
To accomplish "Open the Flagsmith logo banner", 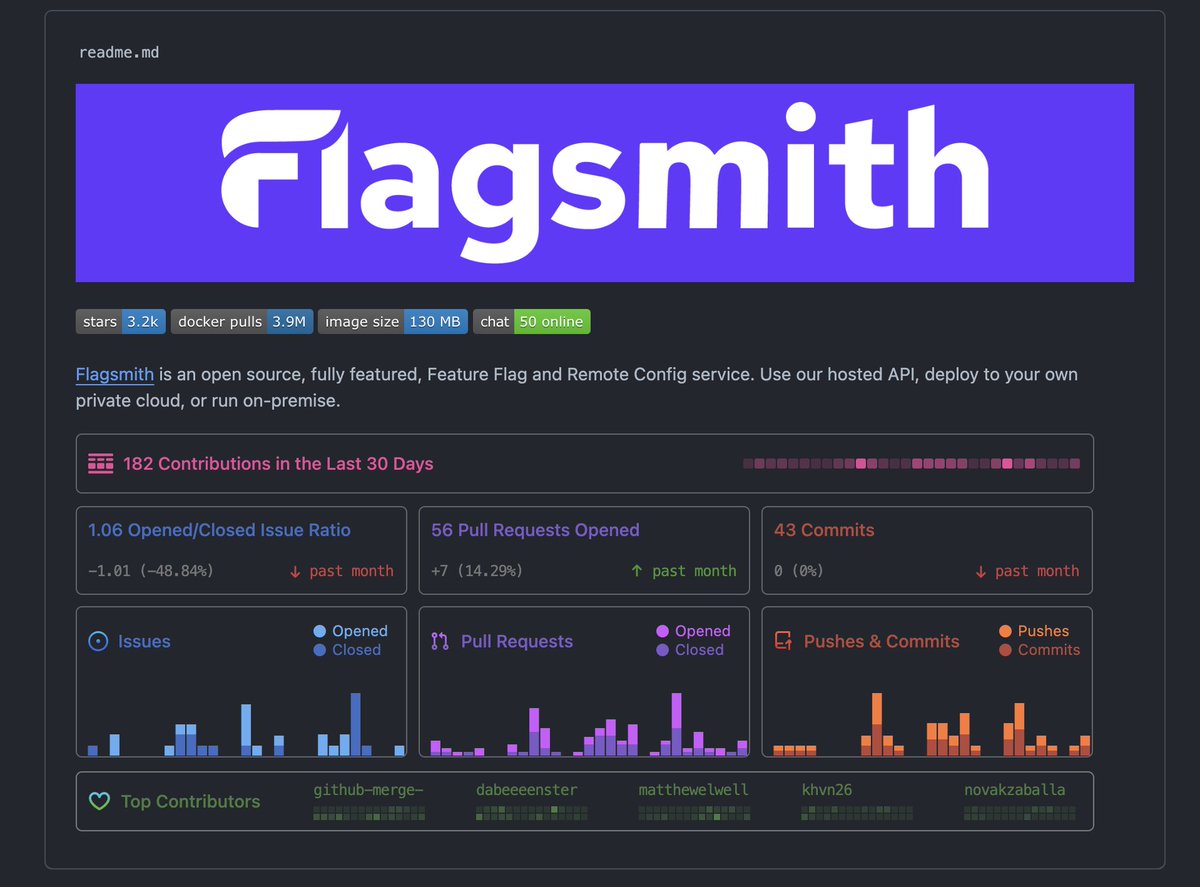I will click(x=605, y=183).
